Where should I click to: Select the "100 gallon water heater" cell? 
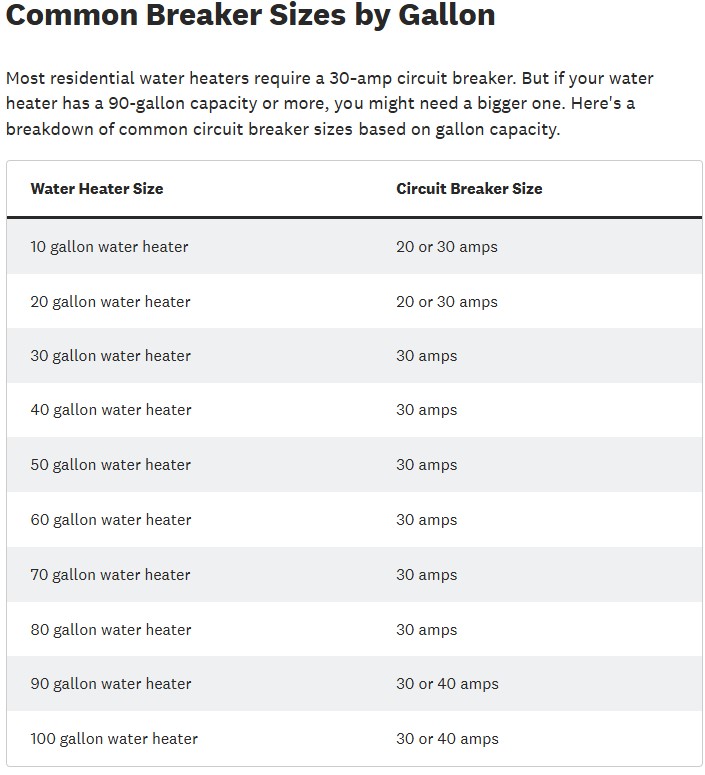(x=114, y=739)
